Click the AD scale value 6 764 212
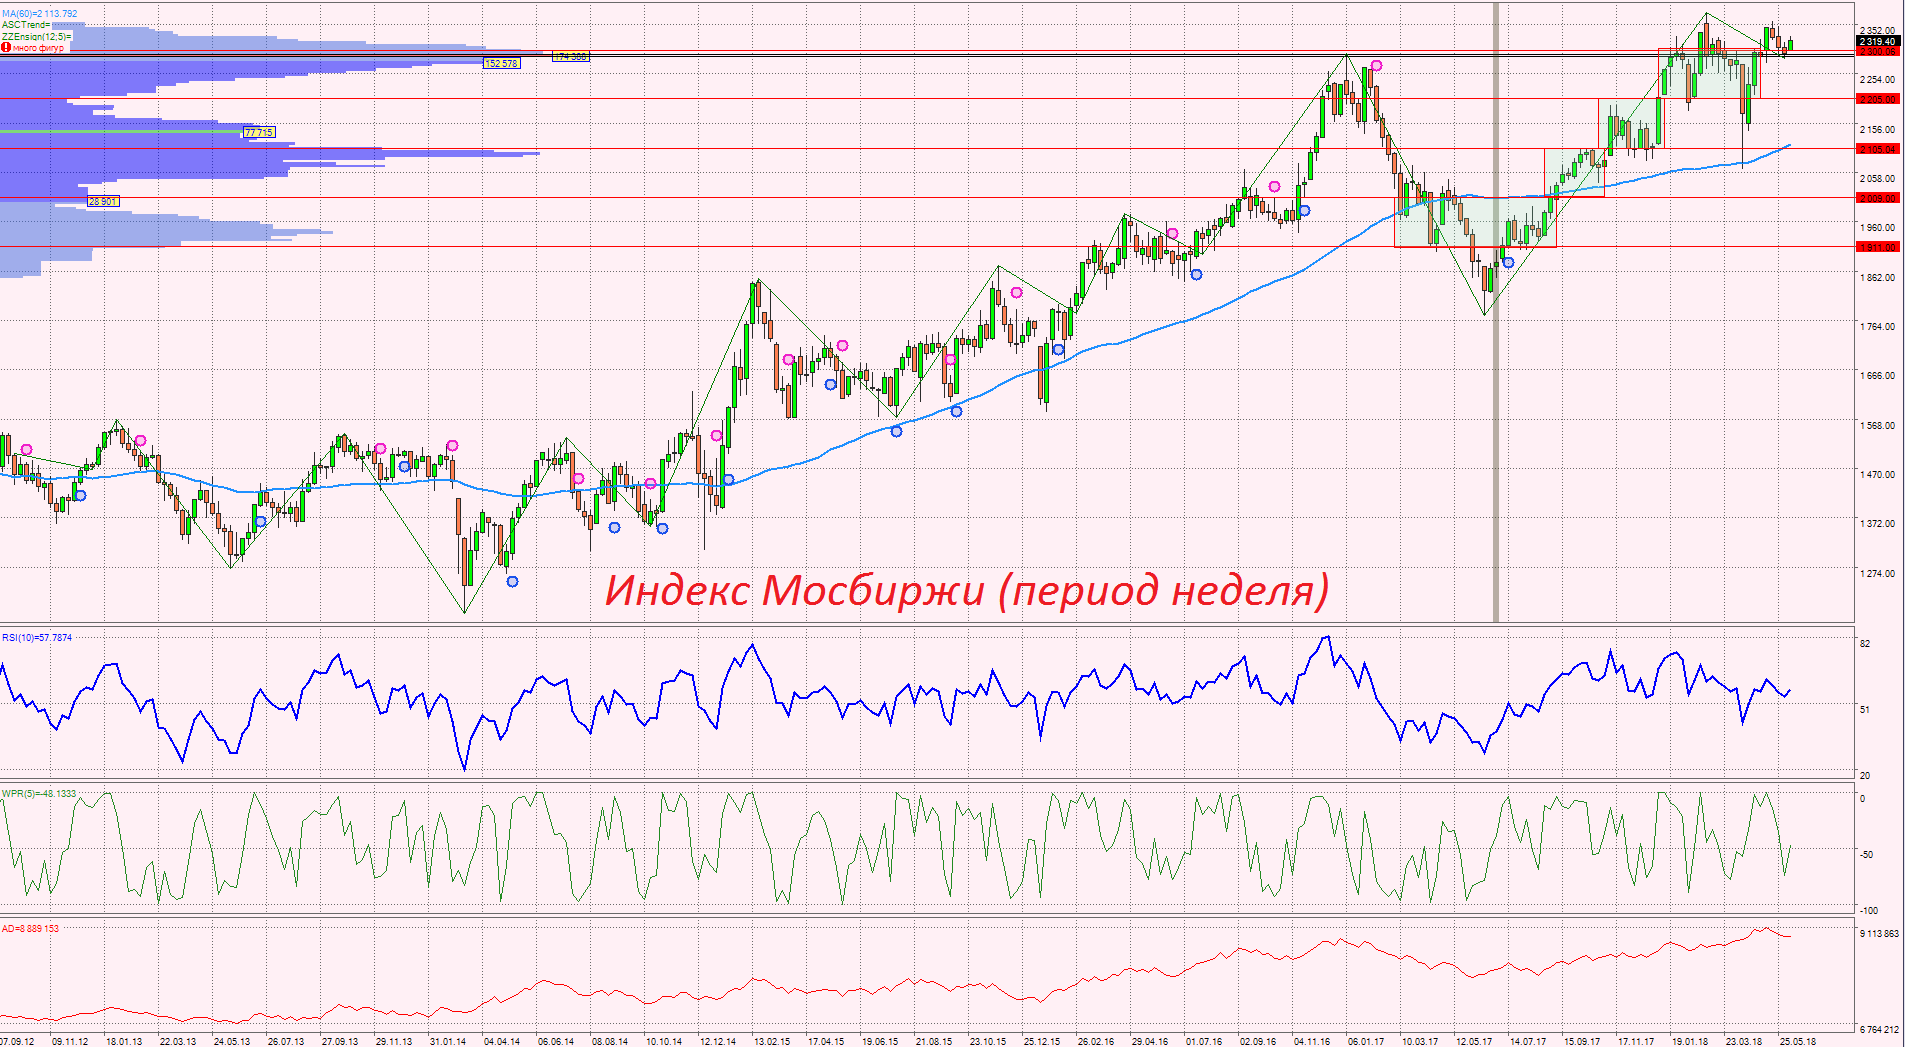The height and width of the screenshot is (1047, 1905). coord(1879,1029)
